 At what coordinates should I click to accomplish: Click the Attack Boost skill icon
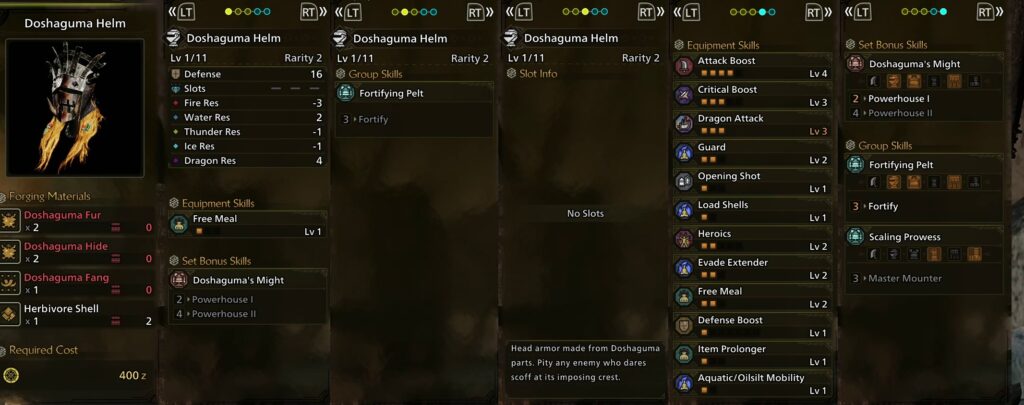point(684,66)
